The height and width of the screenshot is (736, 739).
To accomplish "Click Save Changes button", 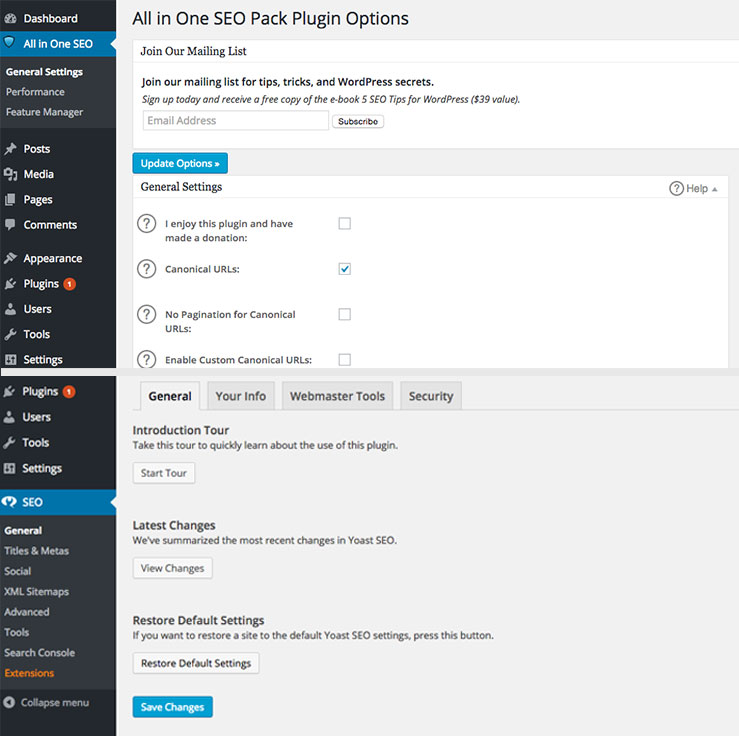I will coord(172,707).
